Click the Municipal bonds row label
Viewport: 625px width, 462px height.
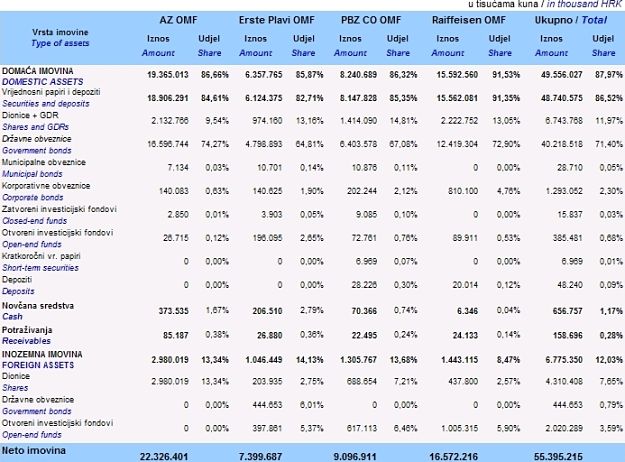pyautogui.click(x=33, y=172)
